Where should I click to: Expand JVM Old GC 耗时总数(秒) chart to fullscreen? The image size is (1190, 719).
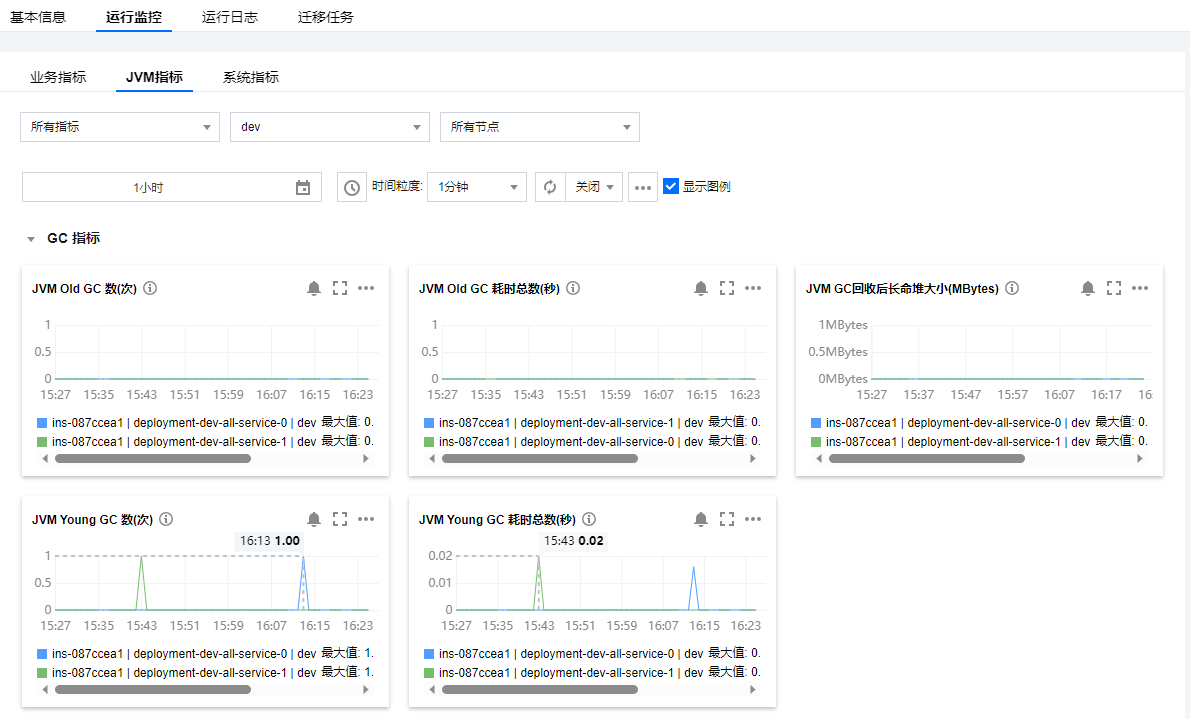727,288
